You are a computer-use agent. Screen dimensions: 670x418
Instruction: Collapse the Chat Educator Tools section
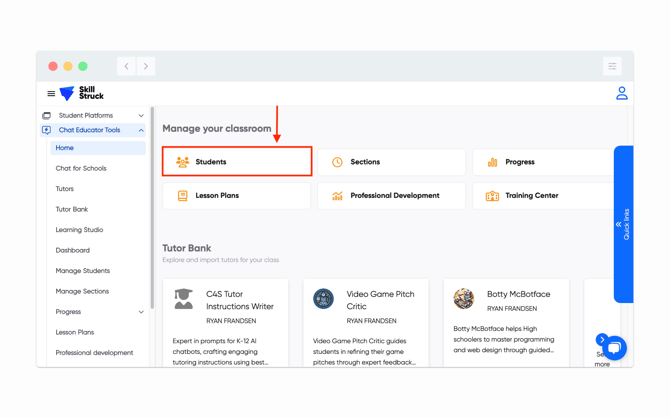141,130
